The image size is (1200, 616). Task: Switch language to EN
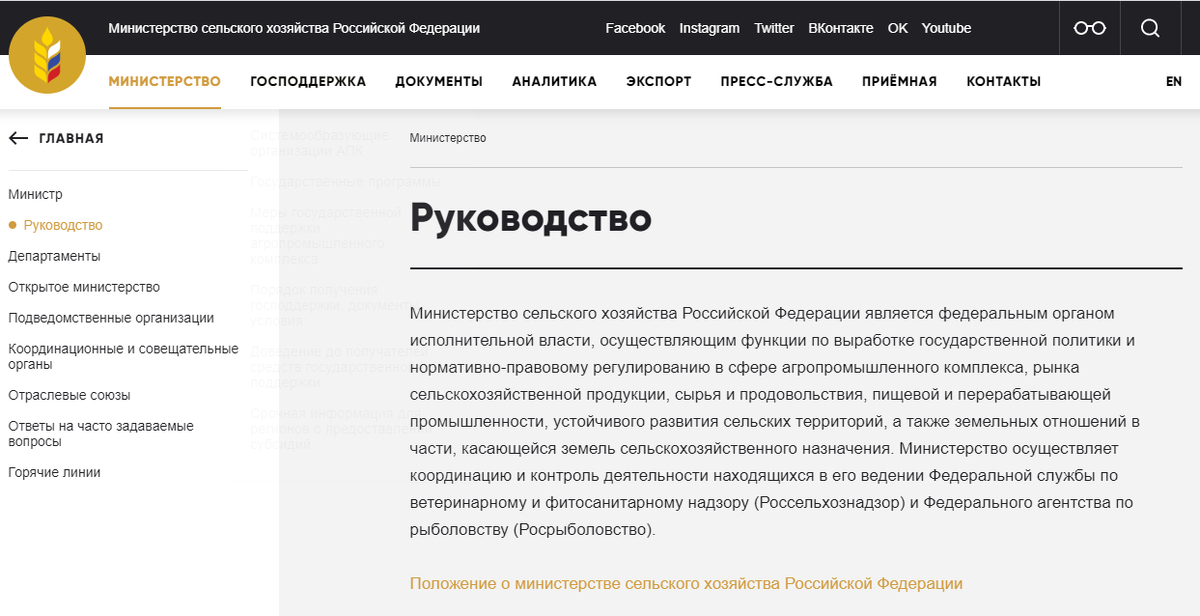click(1174, 82)
